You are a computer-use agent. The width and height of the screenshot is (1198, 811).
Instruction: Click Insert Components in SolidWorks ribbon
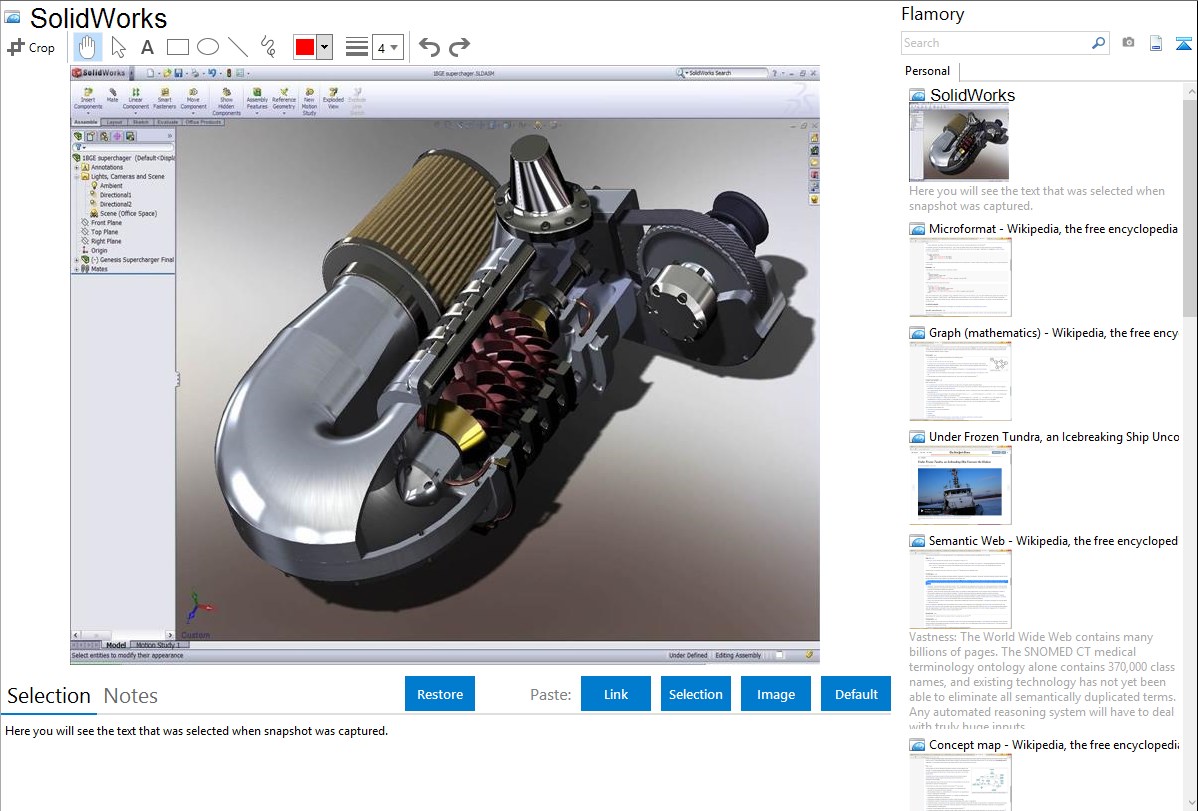coord(88,100)
